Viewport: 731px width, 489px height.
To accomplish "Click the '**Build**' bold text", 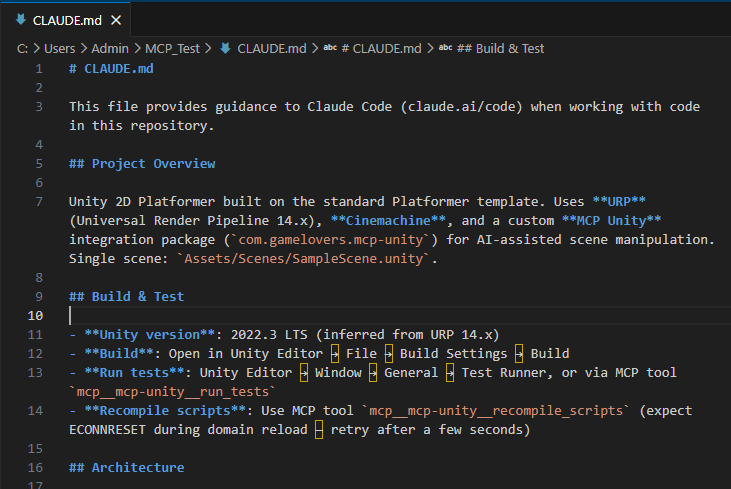I will click(119, 354).
